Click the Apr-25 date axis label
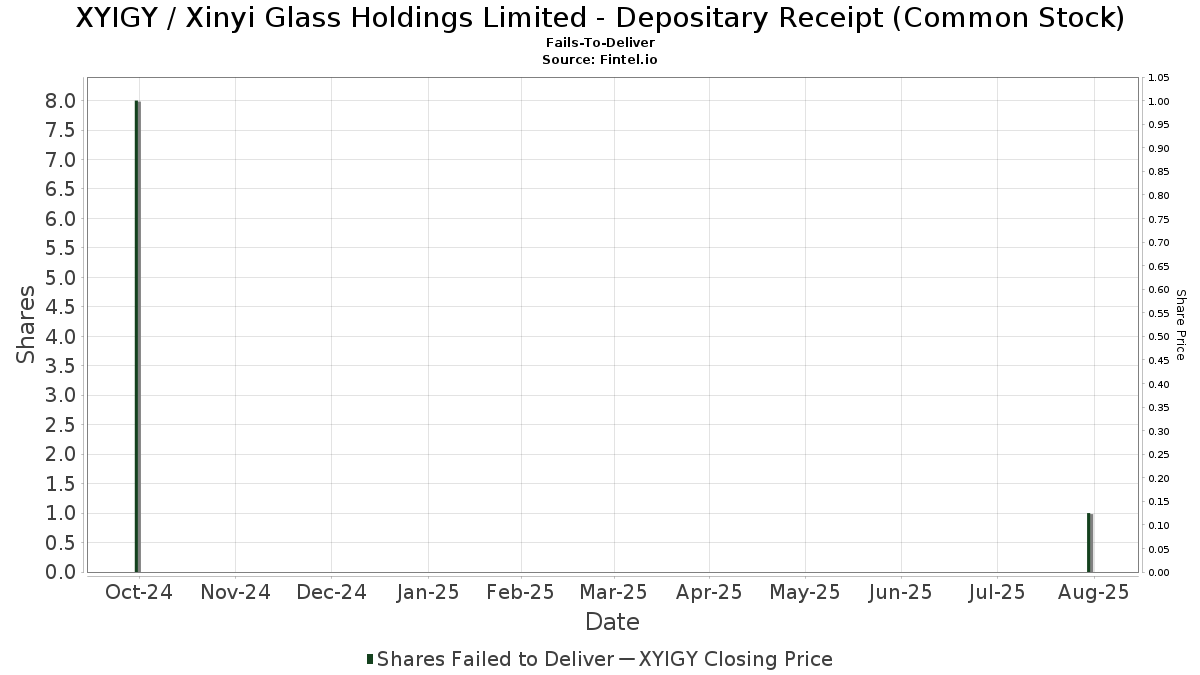Screen dimensions: 1200x675 pyautogui.click(x=709, y=592)
